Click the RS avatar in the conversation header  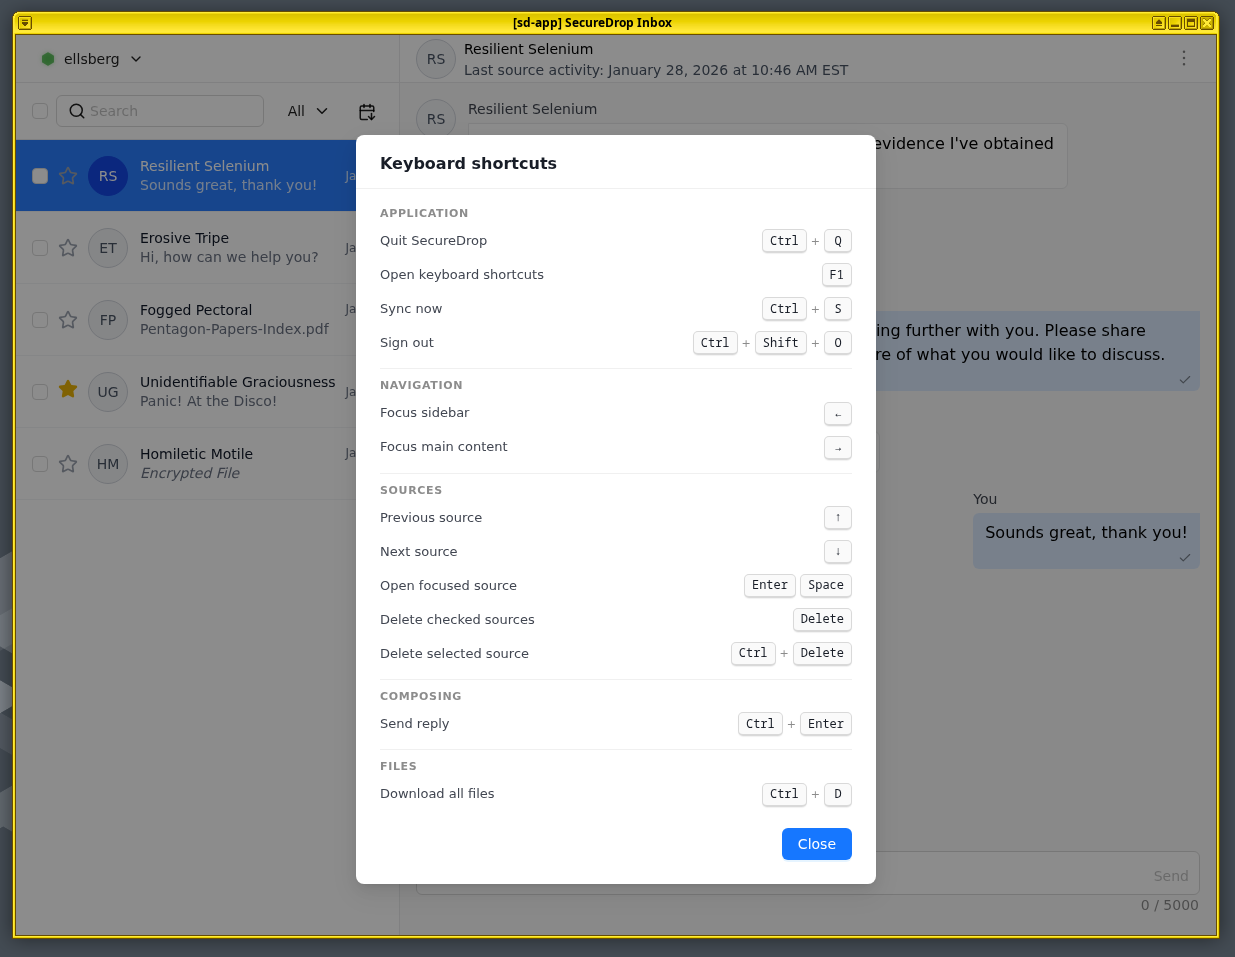[435, 59]
